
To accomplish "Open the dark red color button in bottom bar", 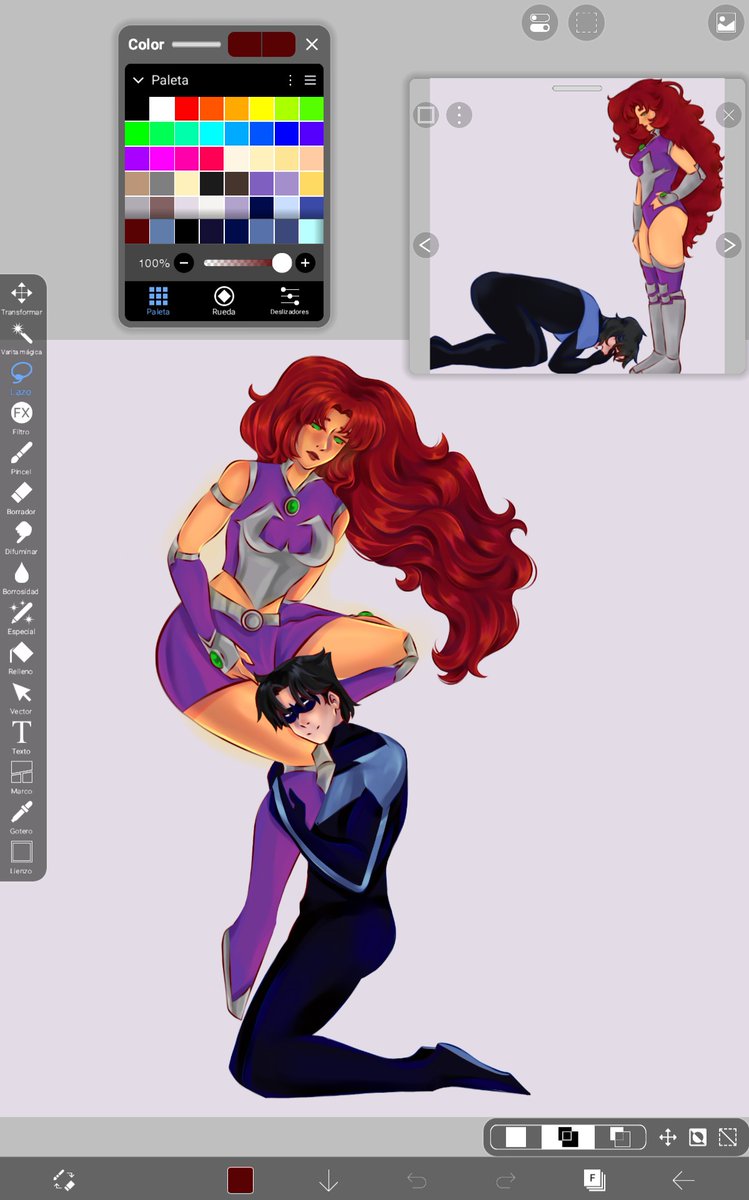I will point(240,1180).
